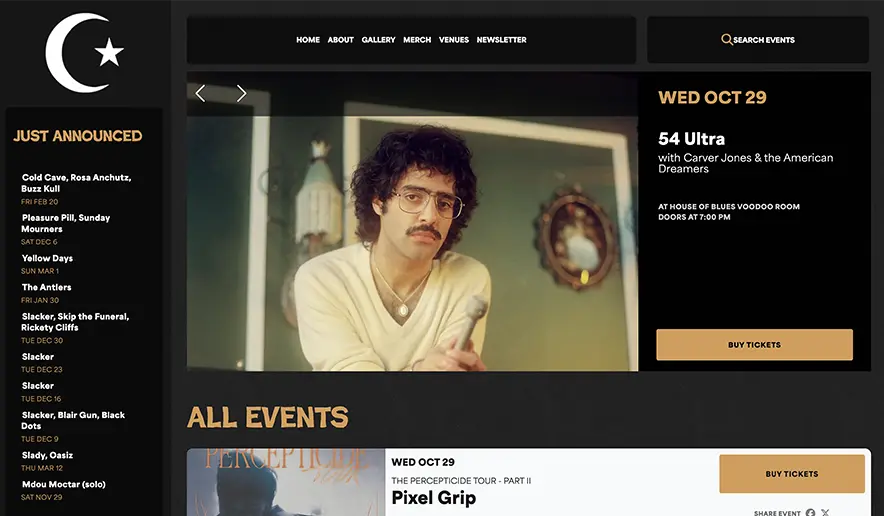This screenshot has width=884, height=516.
Task: Open the Merch menu item
Action: [x=417, y=39]
